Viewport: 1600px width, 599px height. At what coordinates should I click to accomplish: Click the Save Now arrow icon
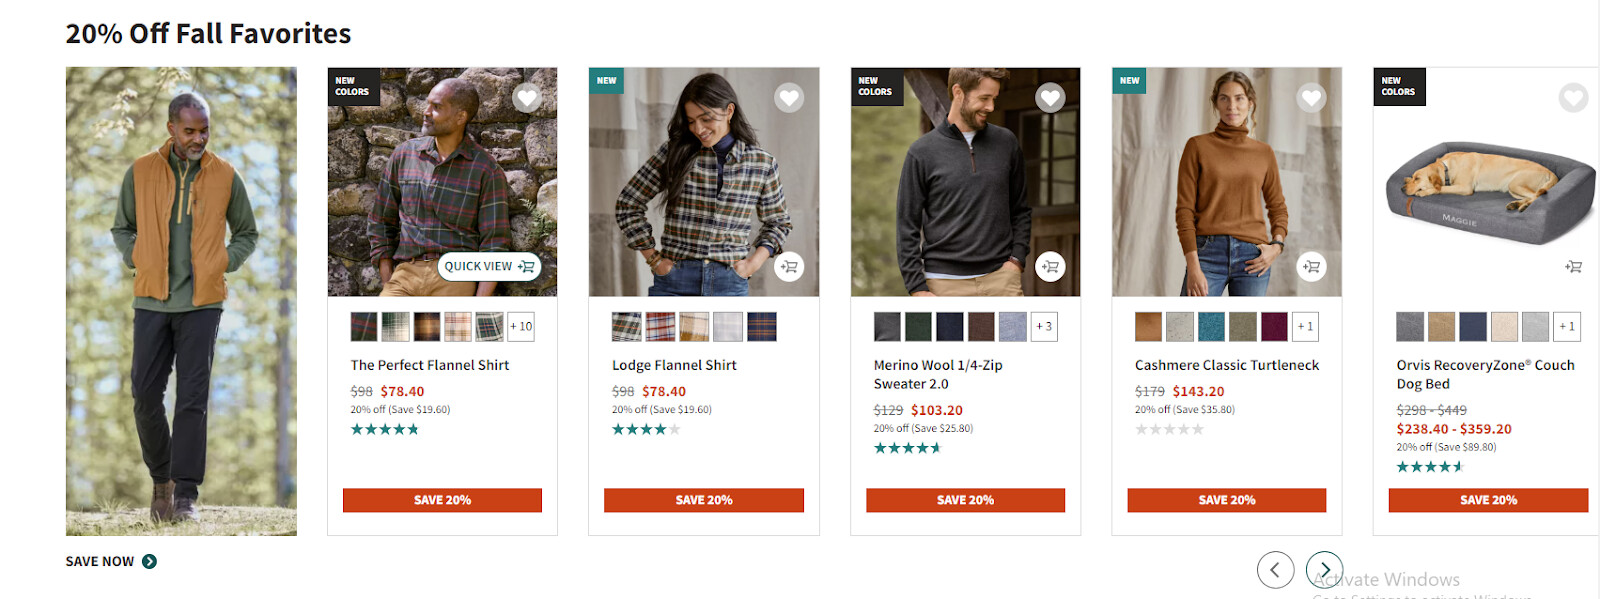(149, 562)
